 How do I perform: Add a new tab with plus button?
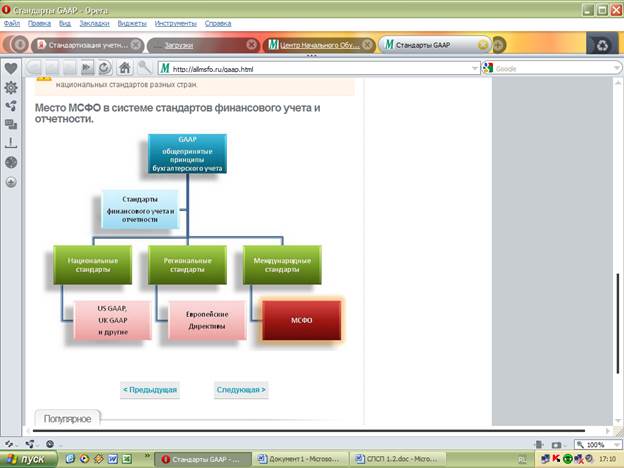click(499, 45)
